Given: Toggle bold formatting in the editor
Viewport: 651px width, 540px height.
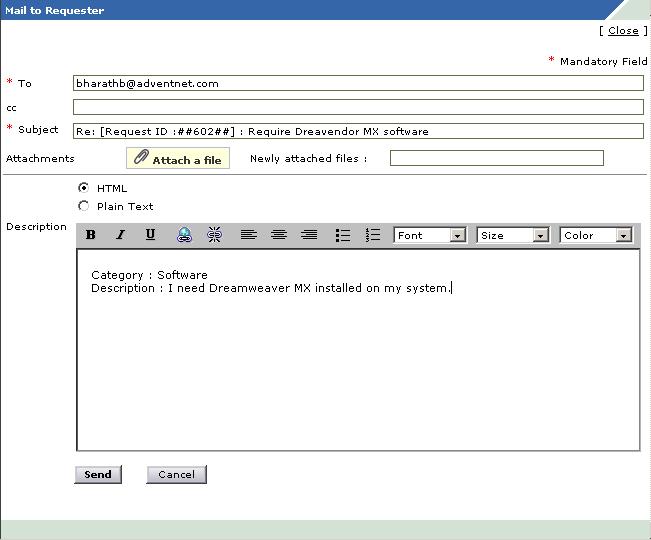Looking at the screenshot, I should click(91, 235).
